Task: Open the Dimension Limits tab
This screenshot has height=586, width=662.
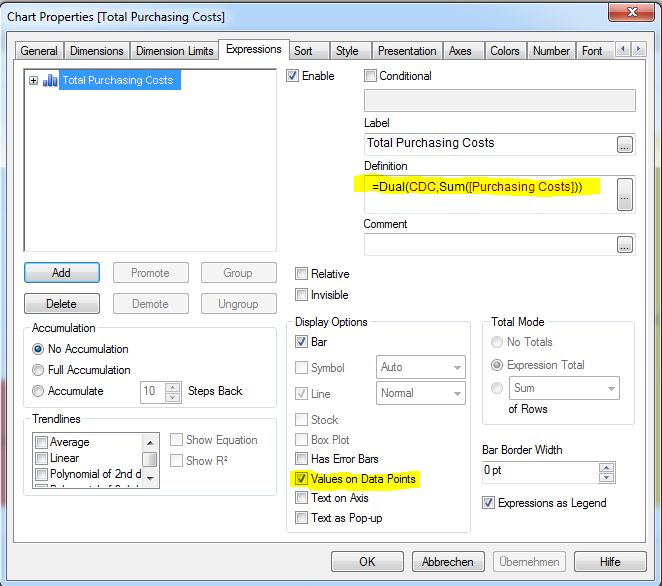Action: [x=174, y=51]
